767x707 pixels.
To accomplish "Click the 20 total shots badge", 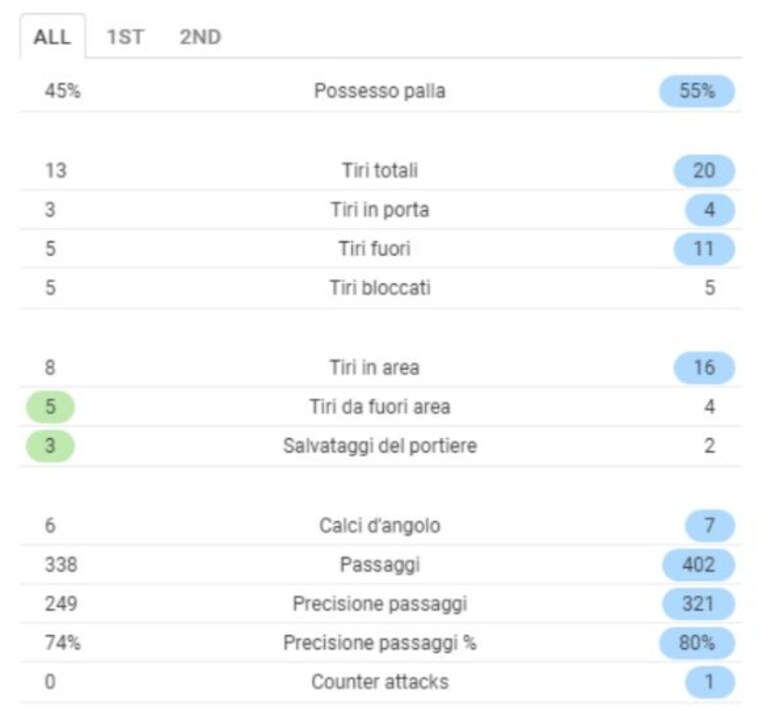I will click(704, 171).
